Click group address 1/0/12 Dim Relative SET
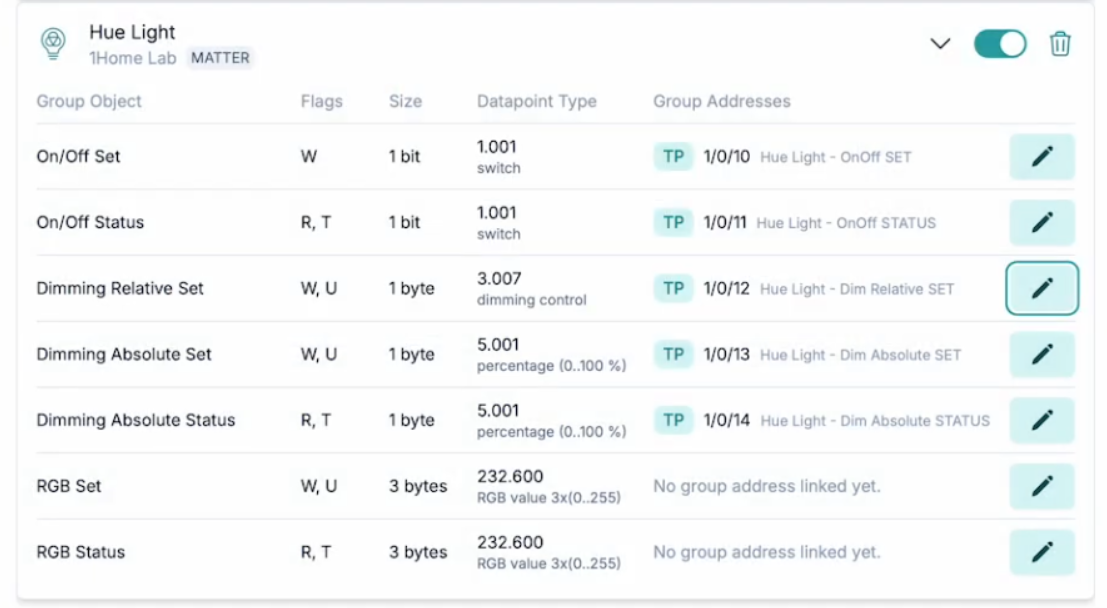 829,289
